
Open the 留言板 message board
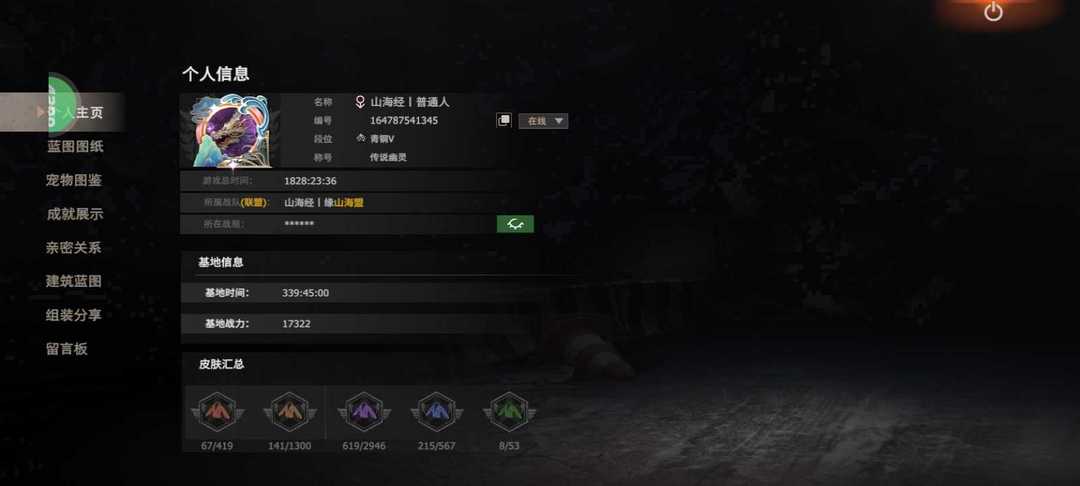point(67,348)
